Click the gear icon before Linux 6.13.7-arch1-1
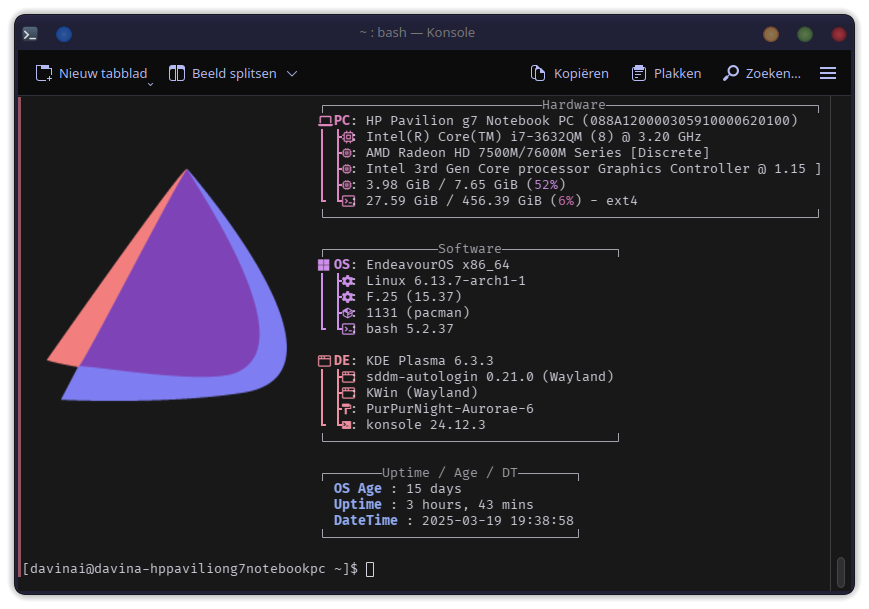This screenshot has height=609, width=869. click(348, 281)
